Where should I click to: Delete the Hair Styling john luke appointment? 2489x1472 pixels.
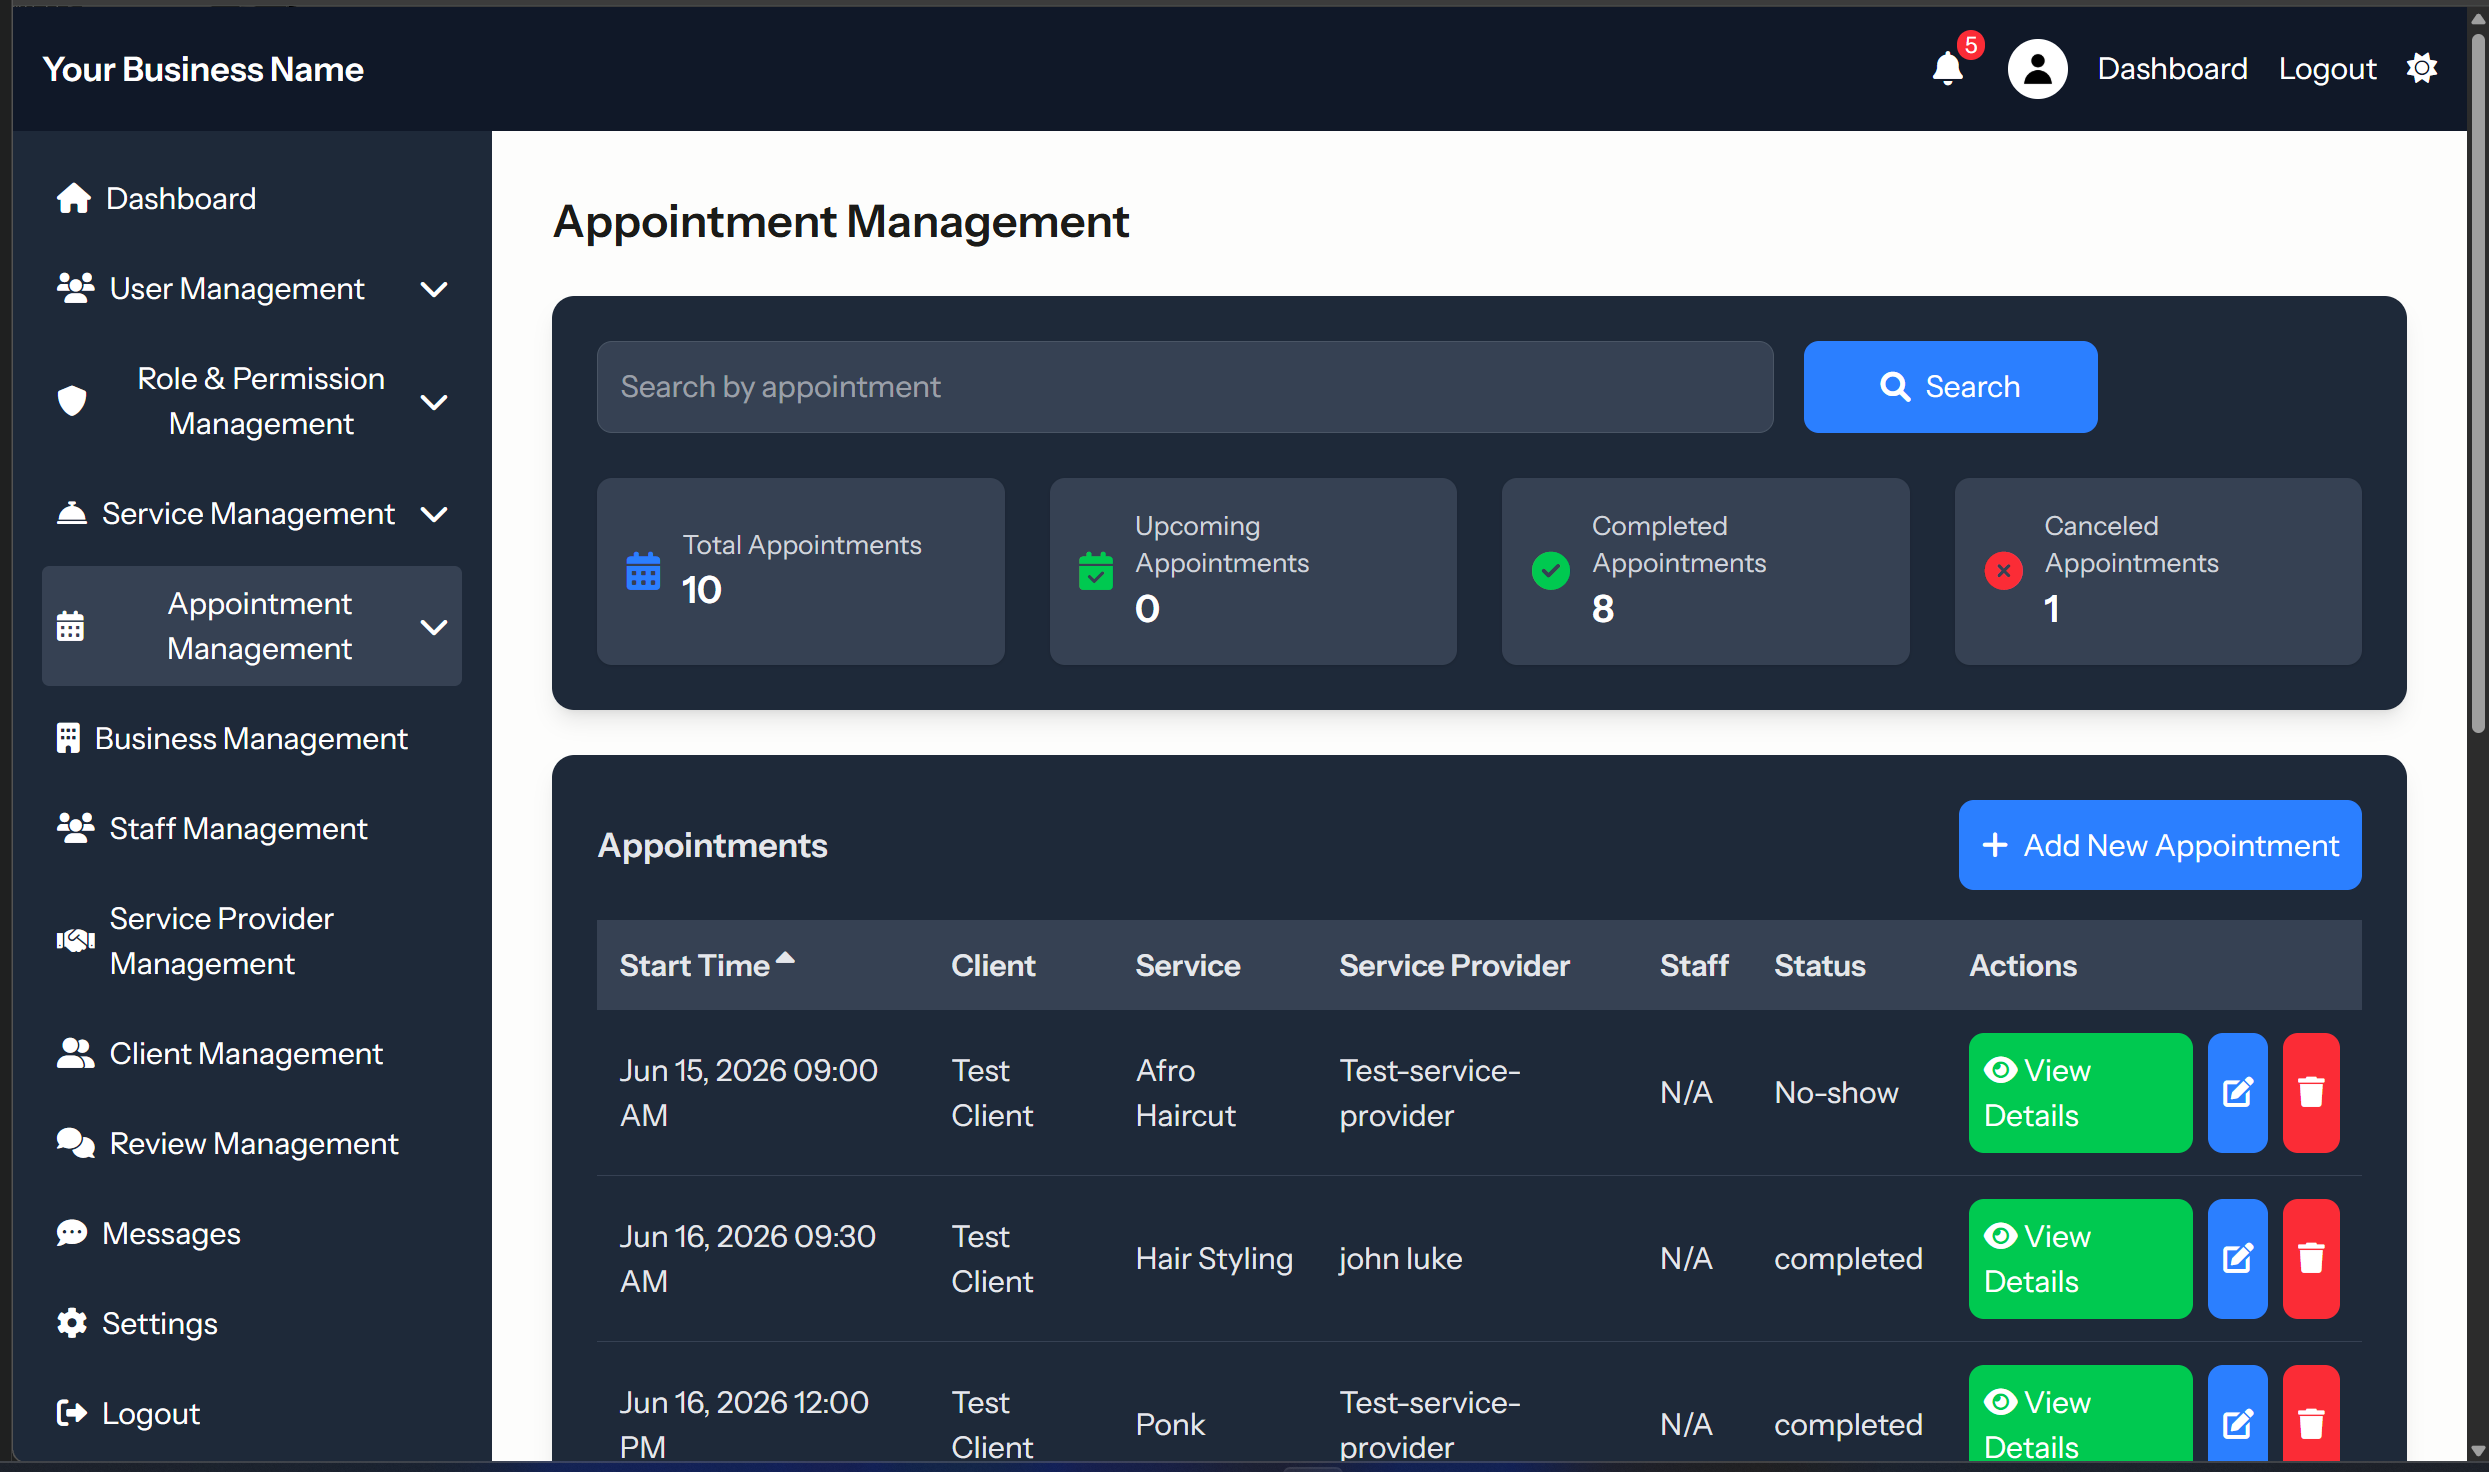click(x=2311, y=1259)
